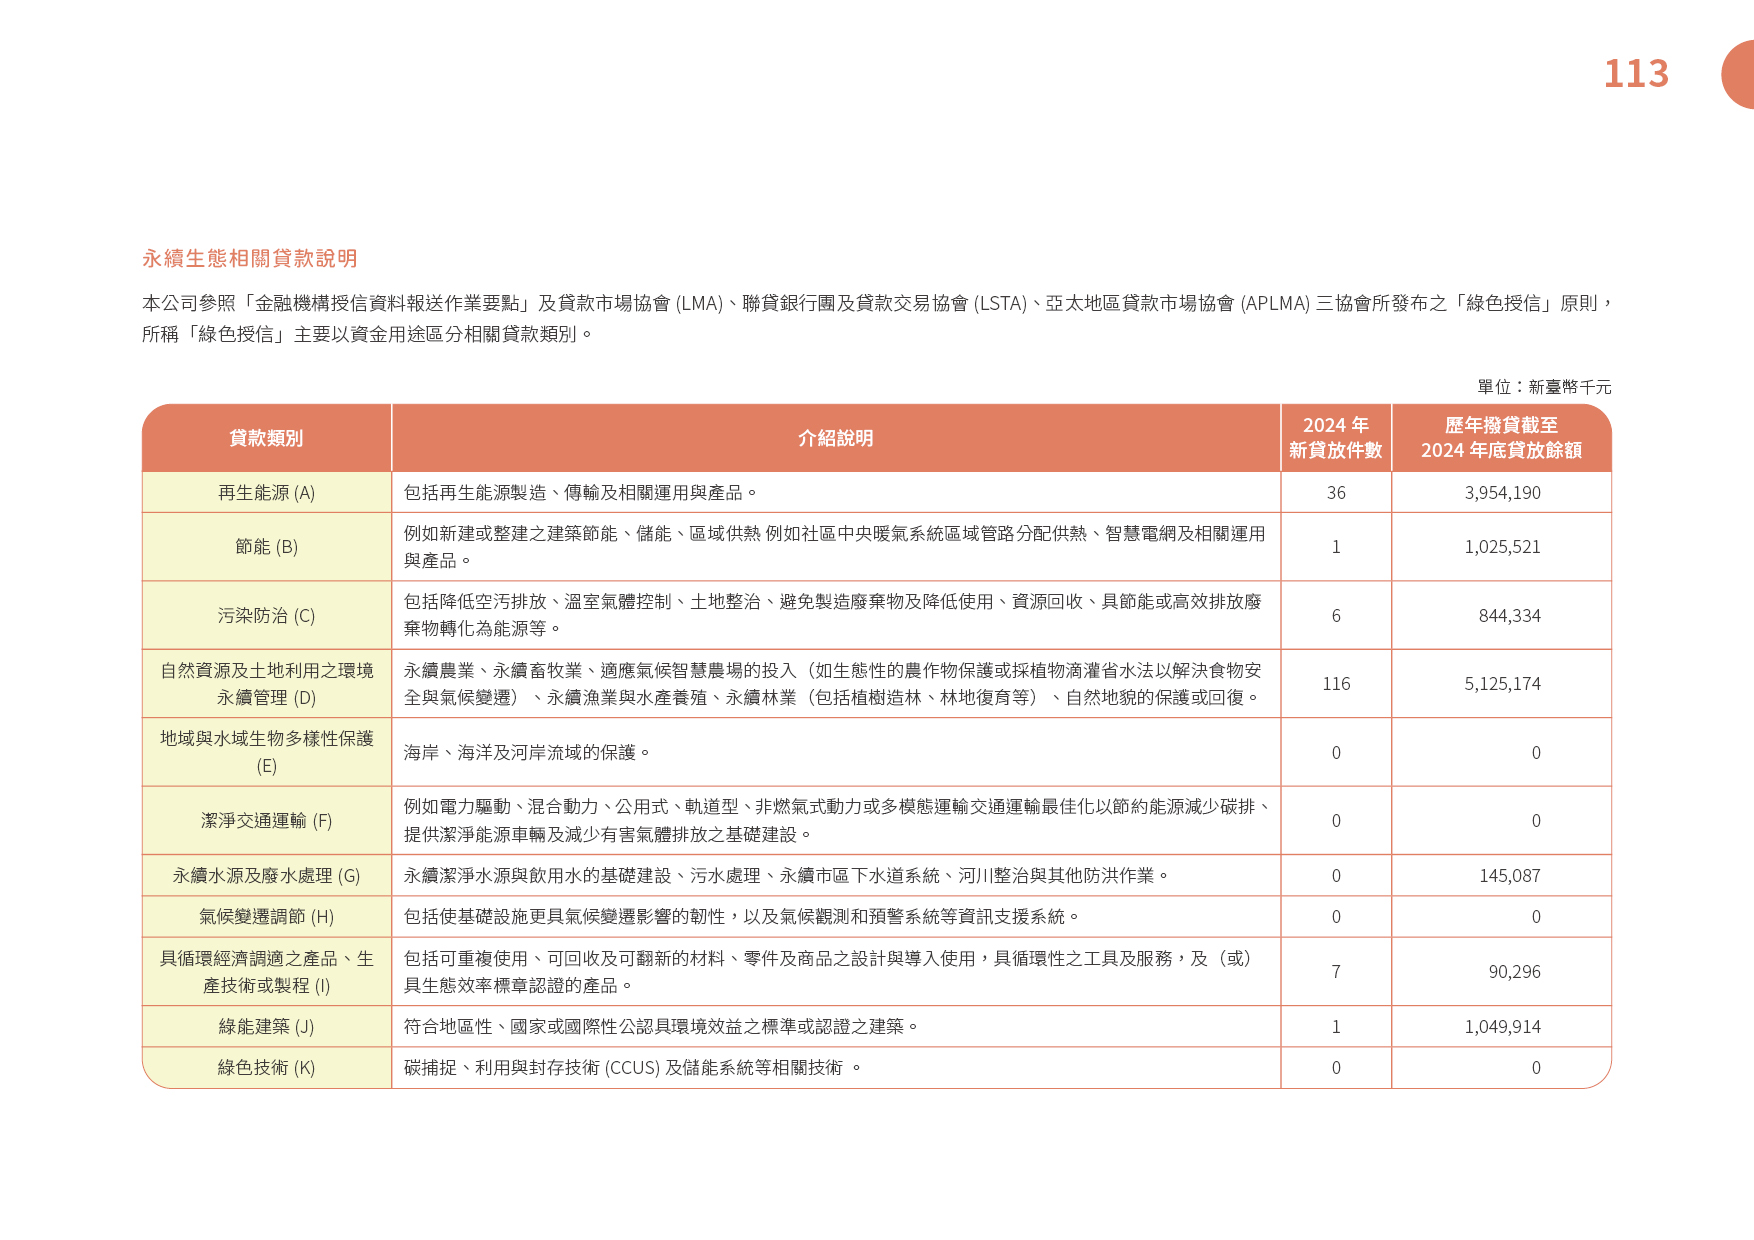The width and height of the screenshot is (1754, 1240).
Task: Click the loan count 7
Action: 1336,972
